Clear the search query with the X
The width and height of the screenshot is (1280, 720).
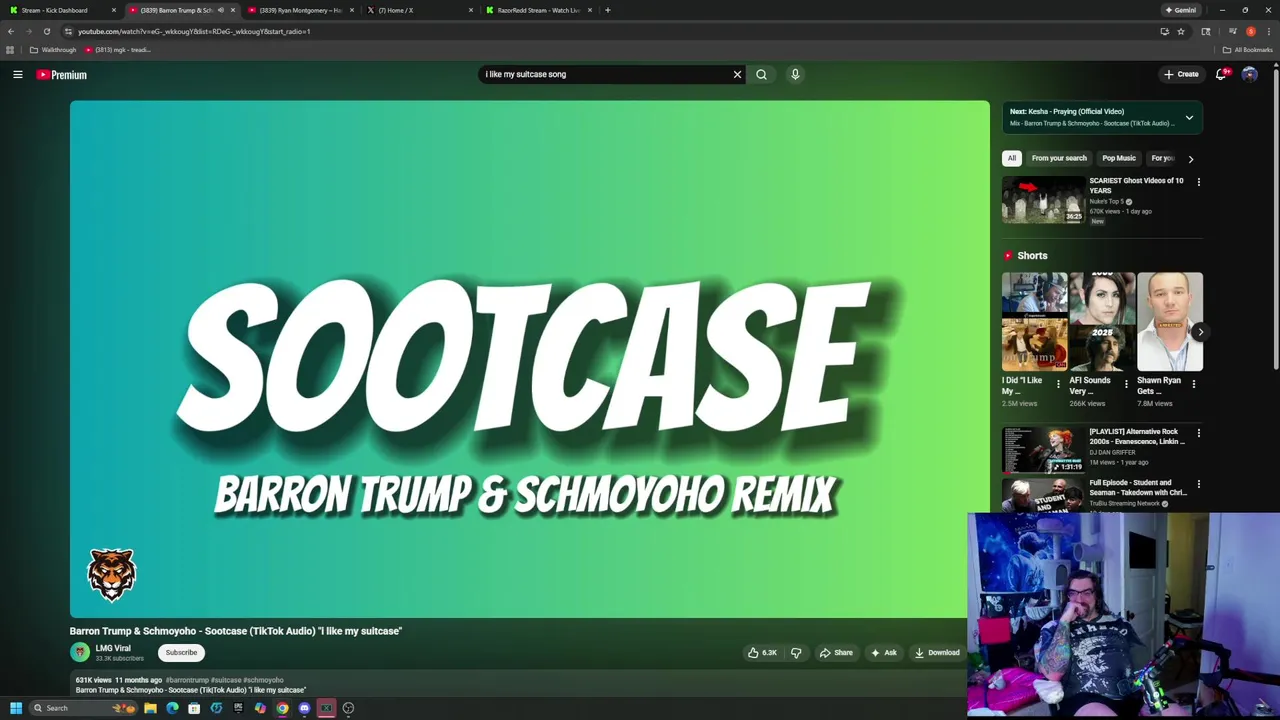point(738,74)
